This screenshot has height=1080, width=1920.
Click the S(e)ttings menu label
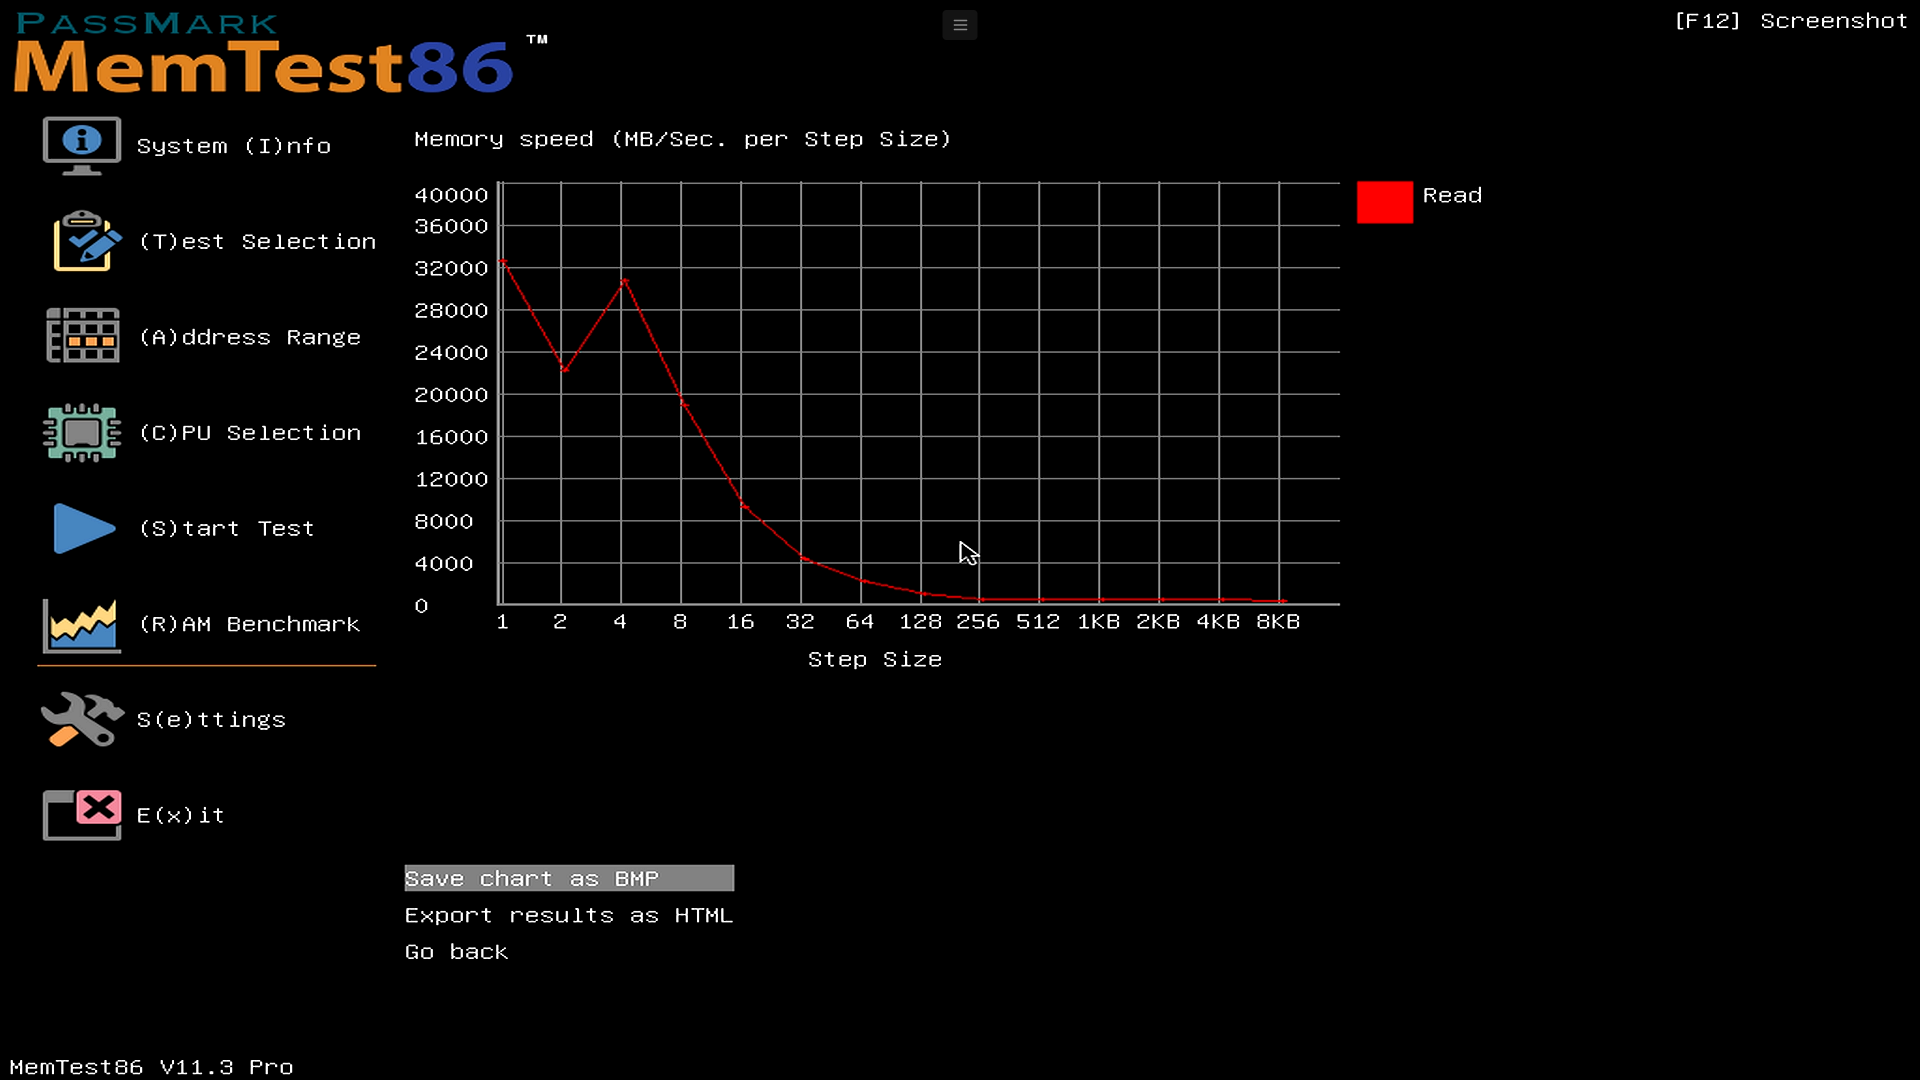(x=211, y=720)
